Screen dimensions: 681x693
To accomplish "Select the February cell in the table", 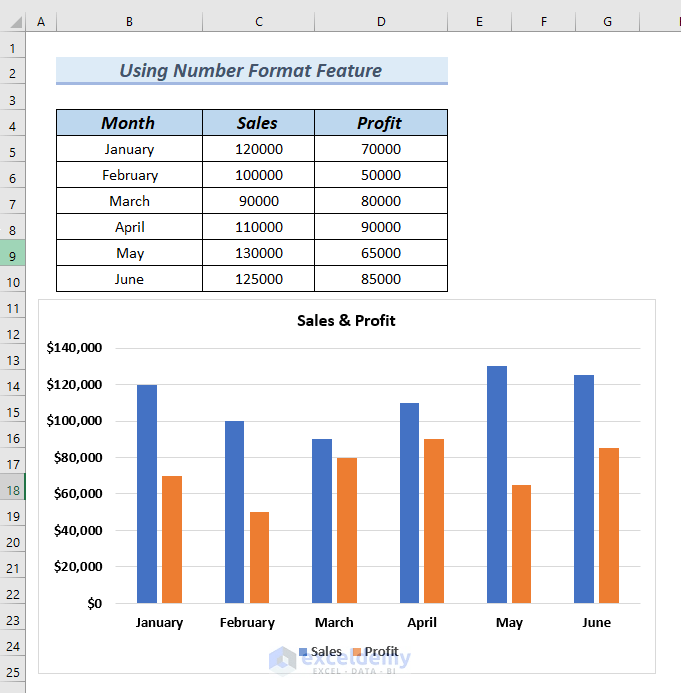I will tap(129, 175).
